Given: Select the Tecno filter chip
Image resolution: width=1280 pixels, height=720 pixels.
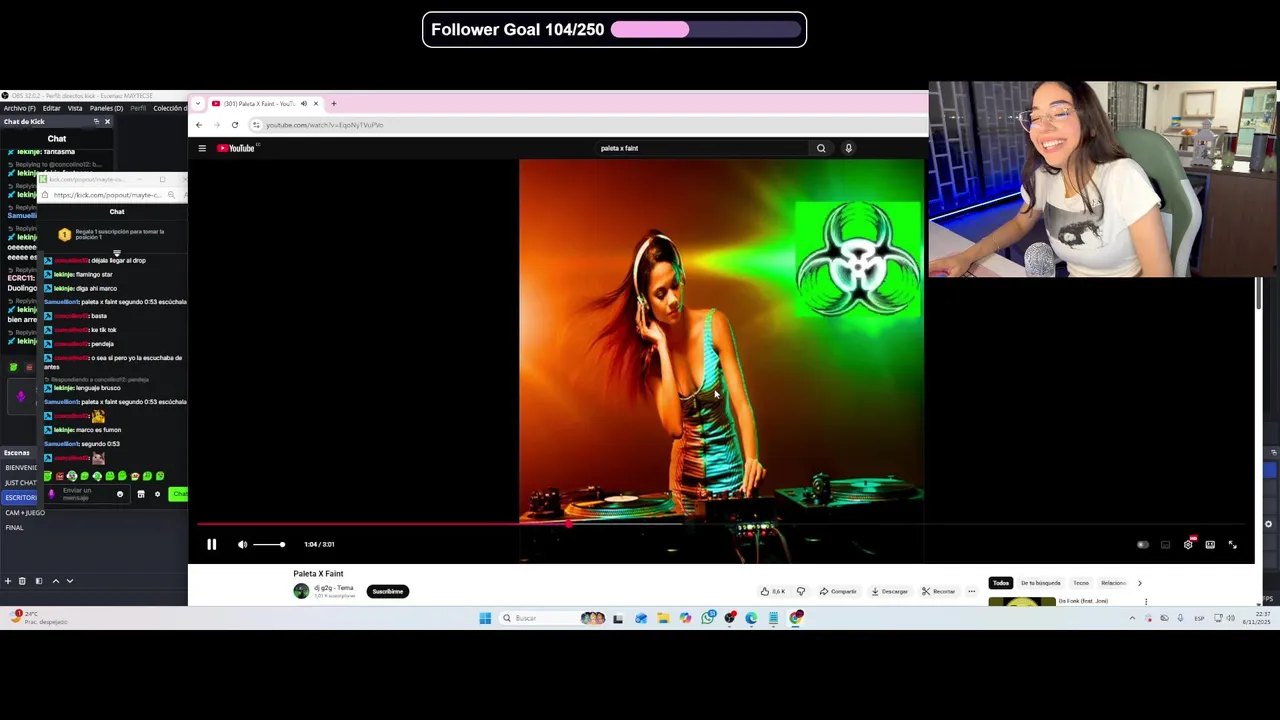Looking at the screenshot, I should tap(1081, 583).
